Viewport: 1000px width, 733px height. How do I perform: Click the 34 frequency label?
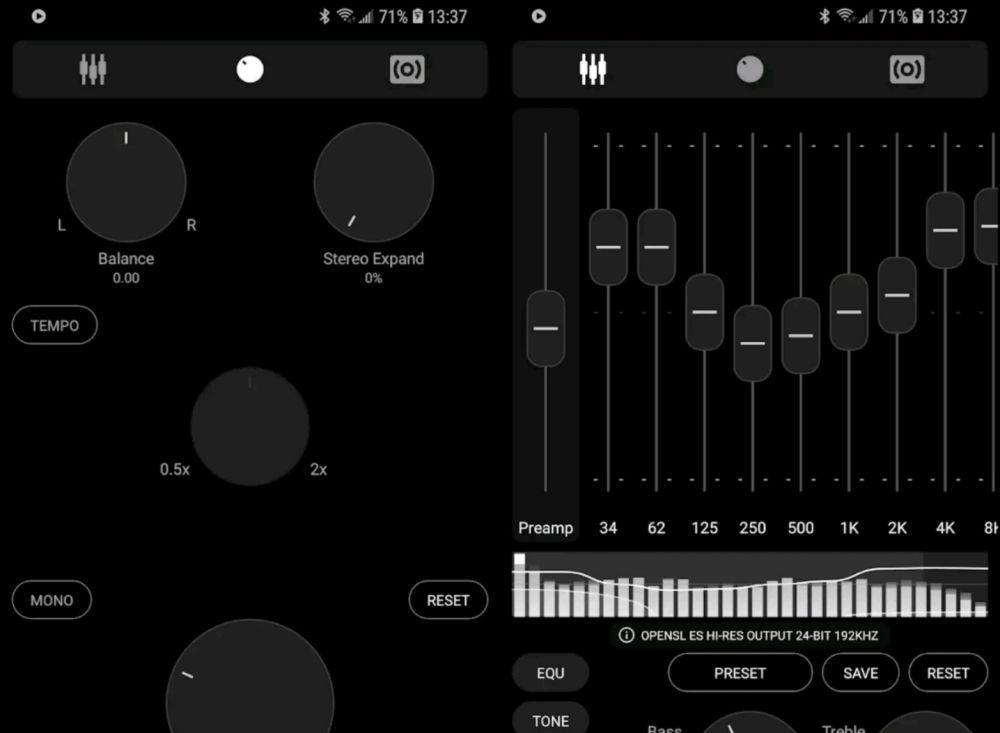click(608, 528)
